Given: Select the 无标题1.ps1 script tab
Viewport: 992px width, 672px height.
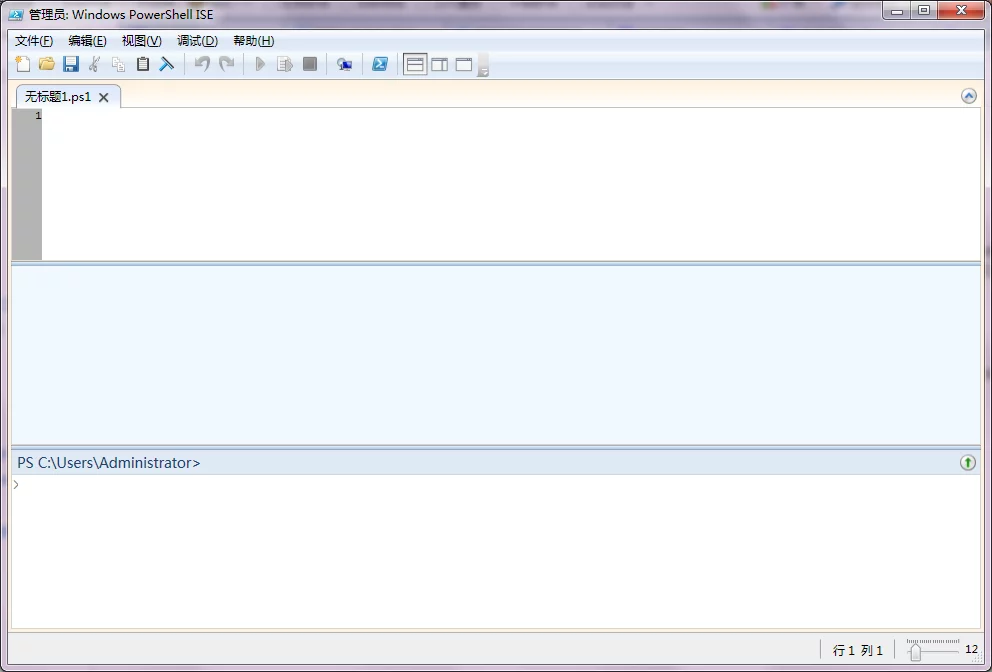Looking at the screenshot, I should coord(58,97).
